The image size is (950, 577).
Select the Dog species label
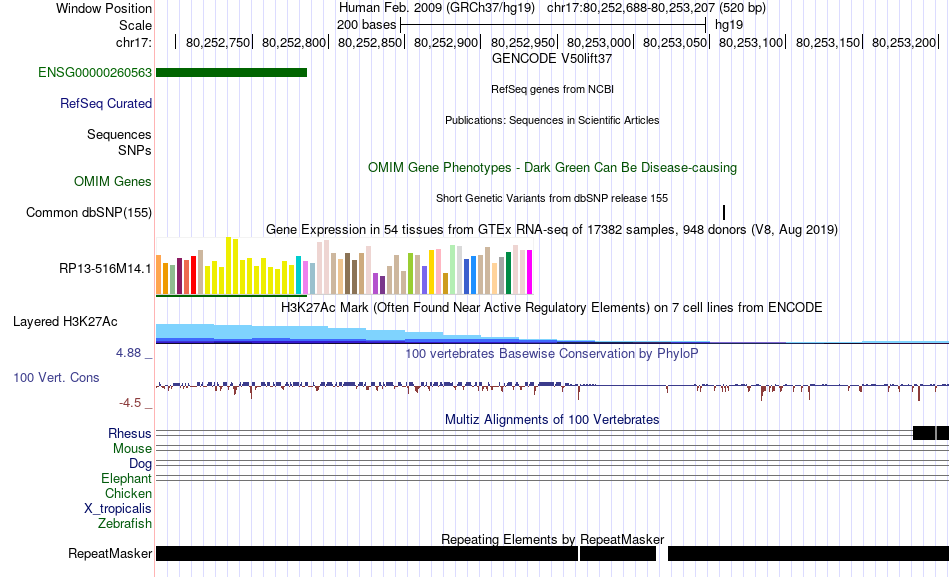pyautogui.click(x=141, y=464)
